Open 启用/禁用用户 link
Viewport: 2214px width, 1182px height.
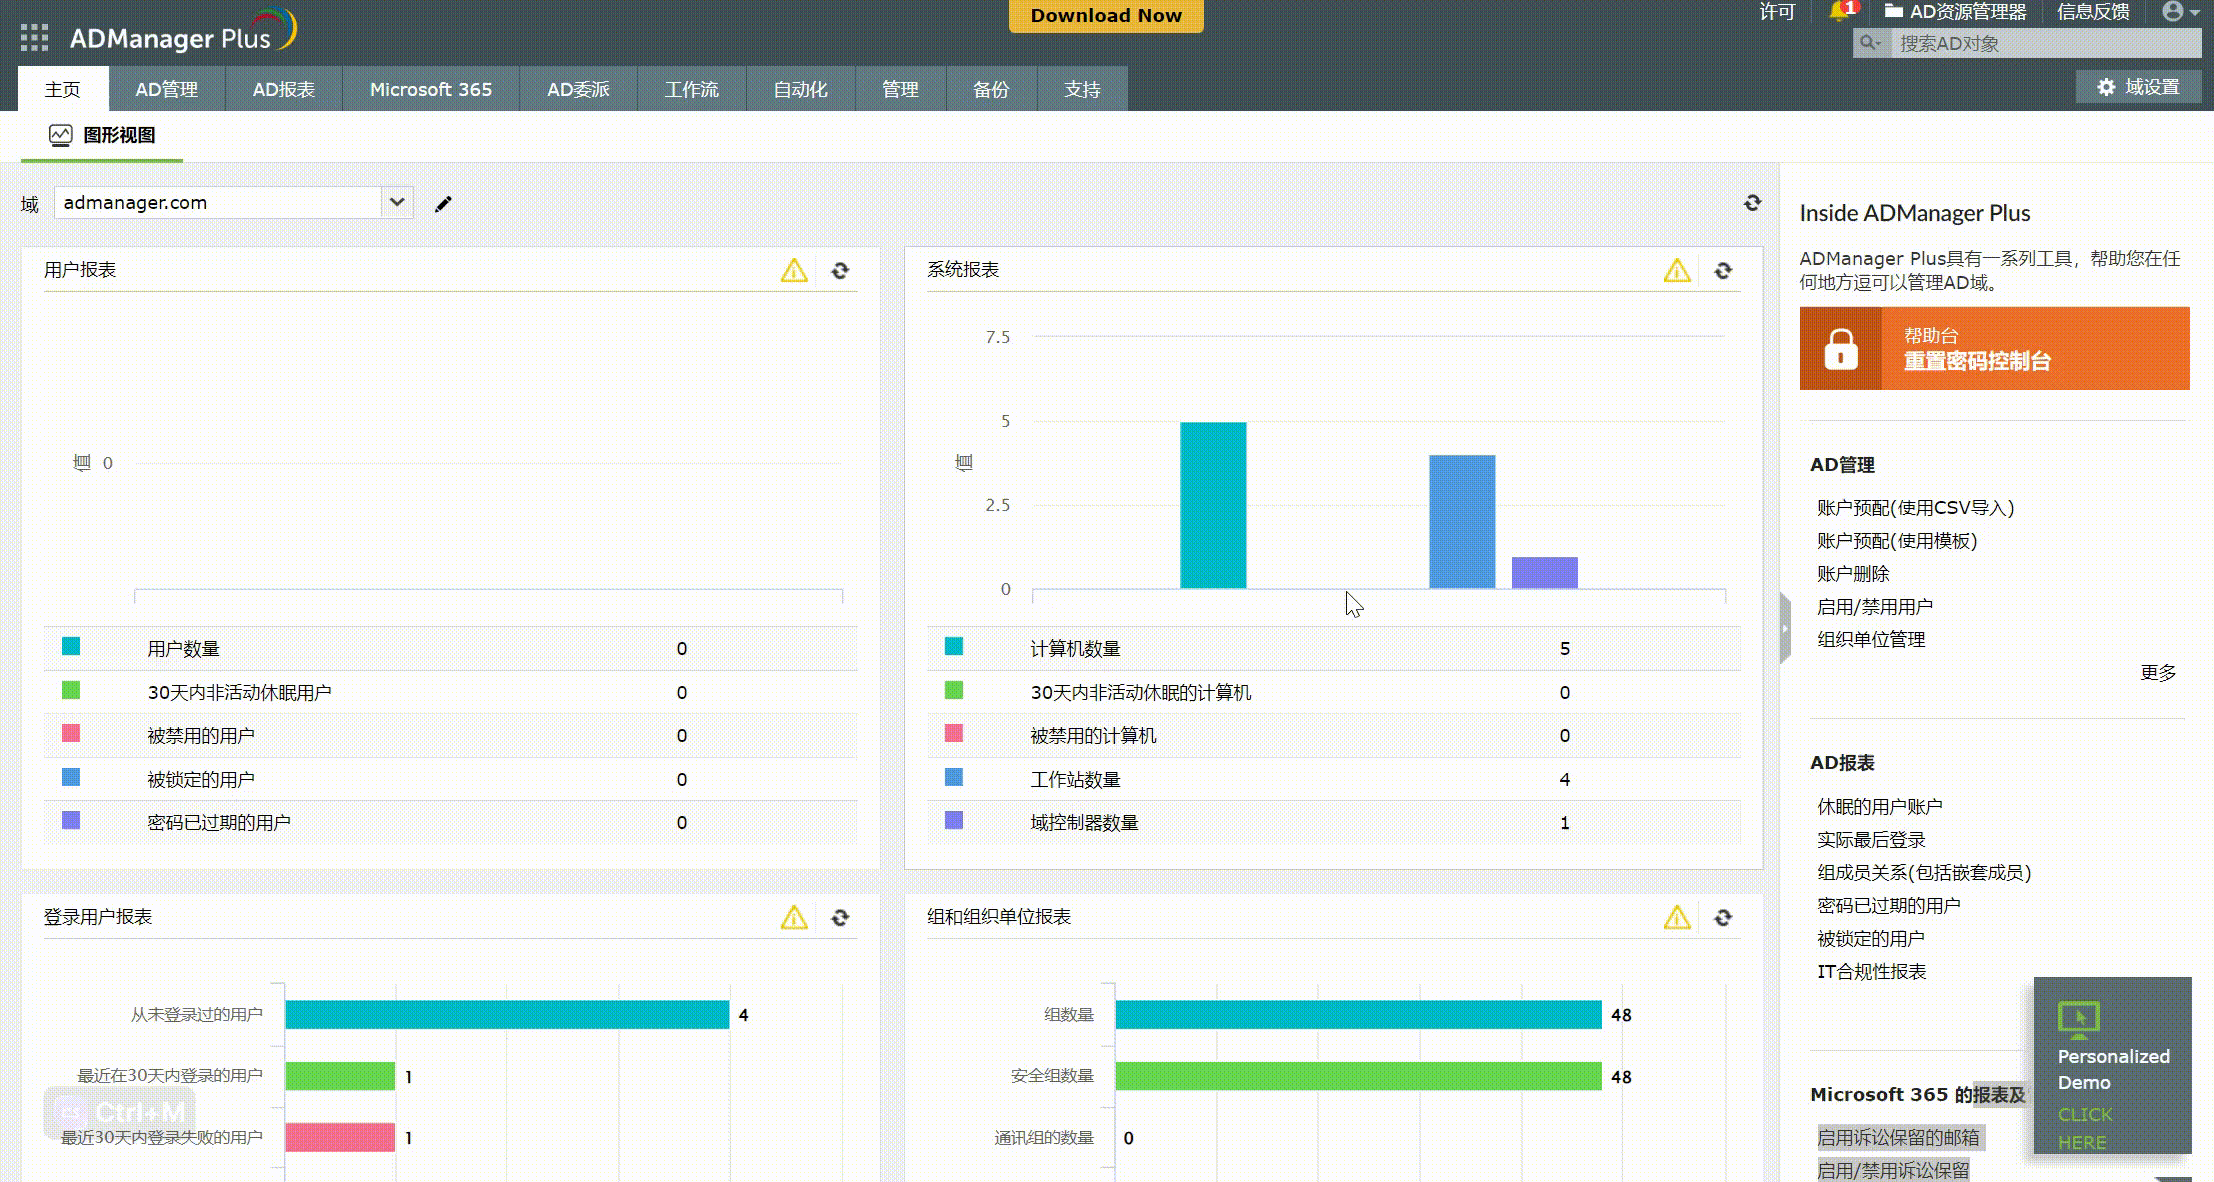pyautogui.click(x=1875, y=607)
